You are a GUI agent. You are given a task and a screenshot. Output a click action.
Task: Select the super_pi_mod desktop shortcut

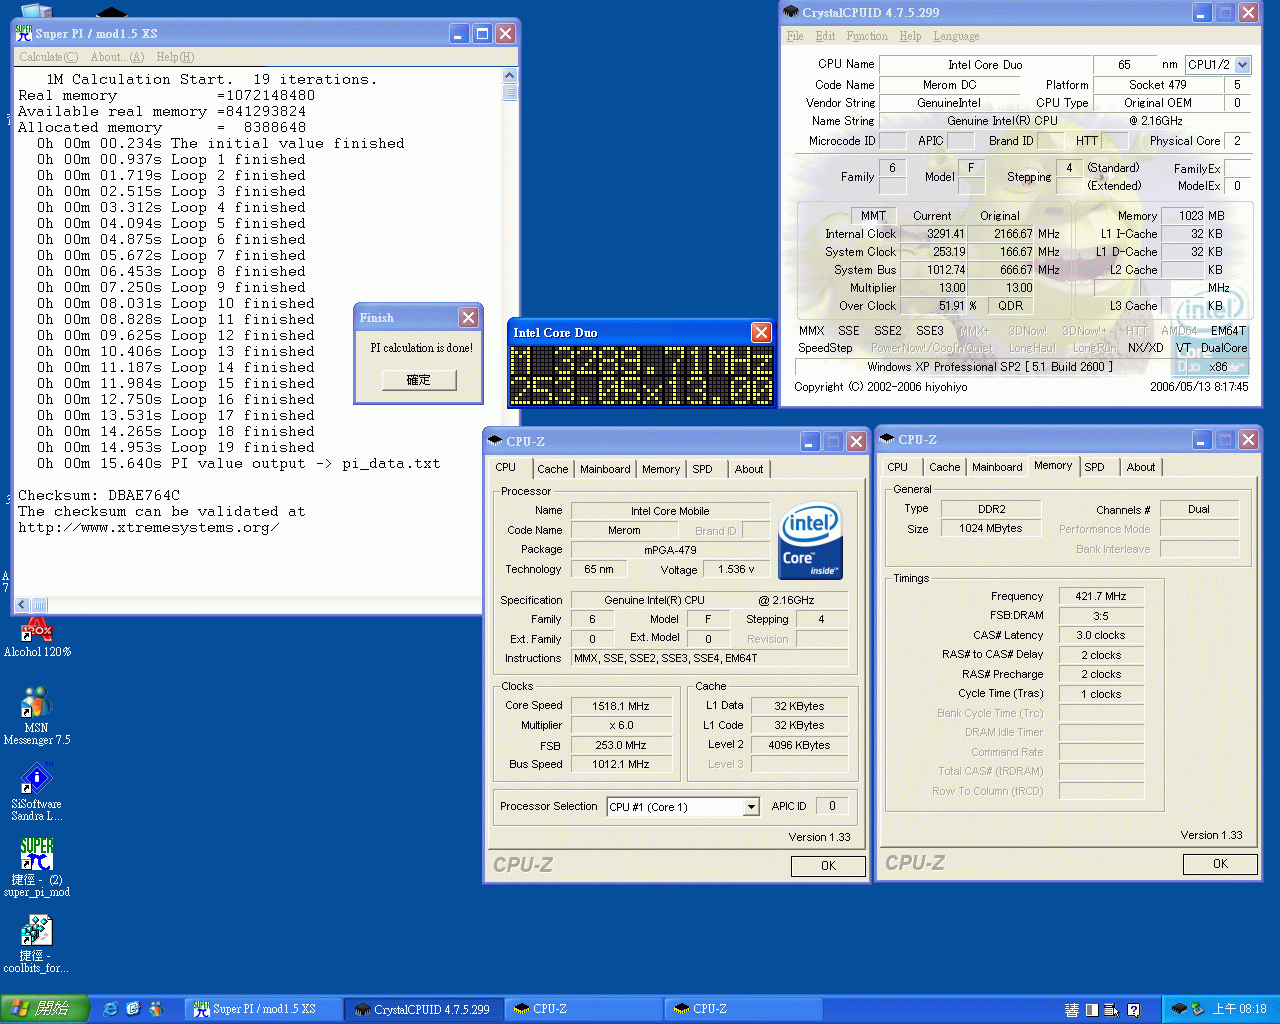(x=37, y=867)
